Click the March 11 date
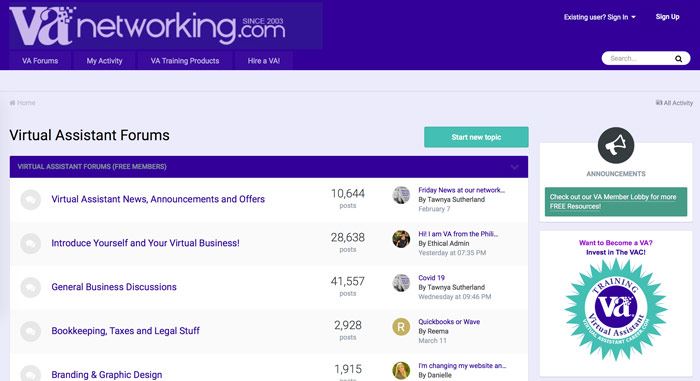Viewport: 700px width, 381px height. pos(433,341)
